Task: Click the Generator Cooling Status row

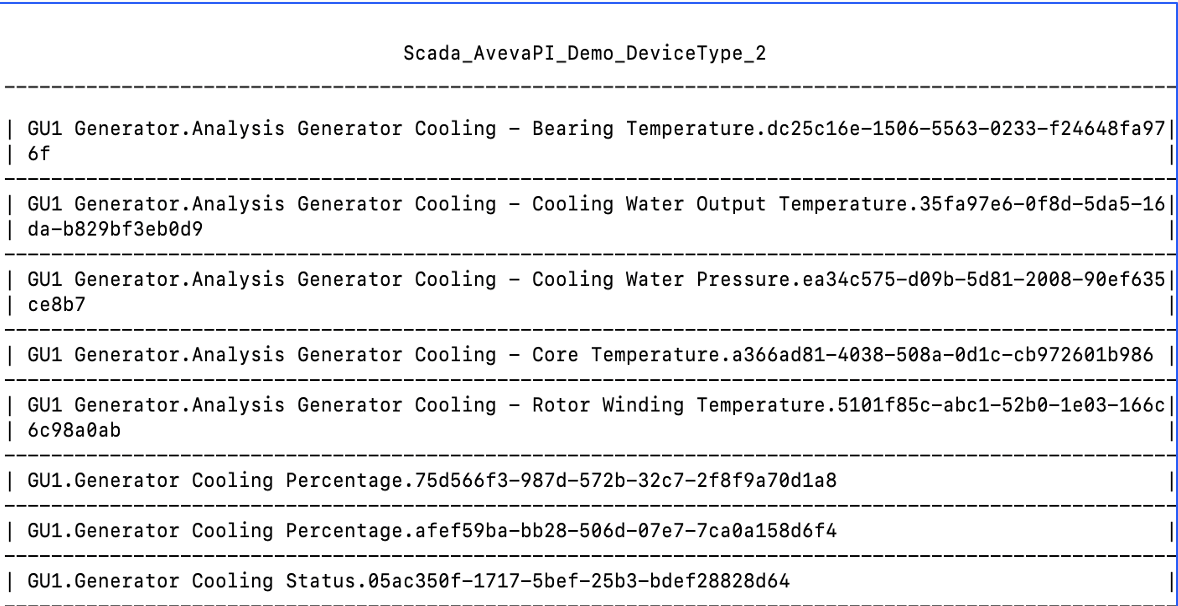Action: coord(589,581)
